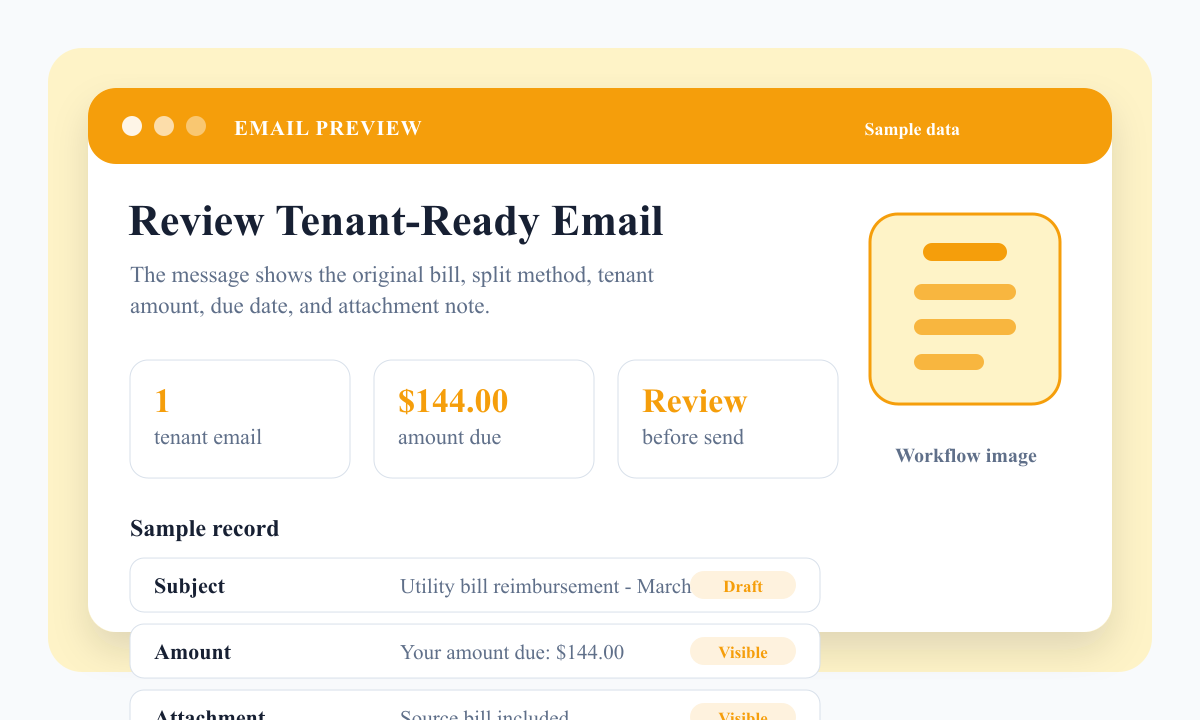1200x720 pixels.
Task: Click the Amount field label
Action: tap(192, 652)
